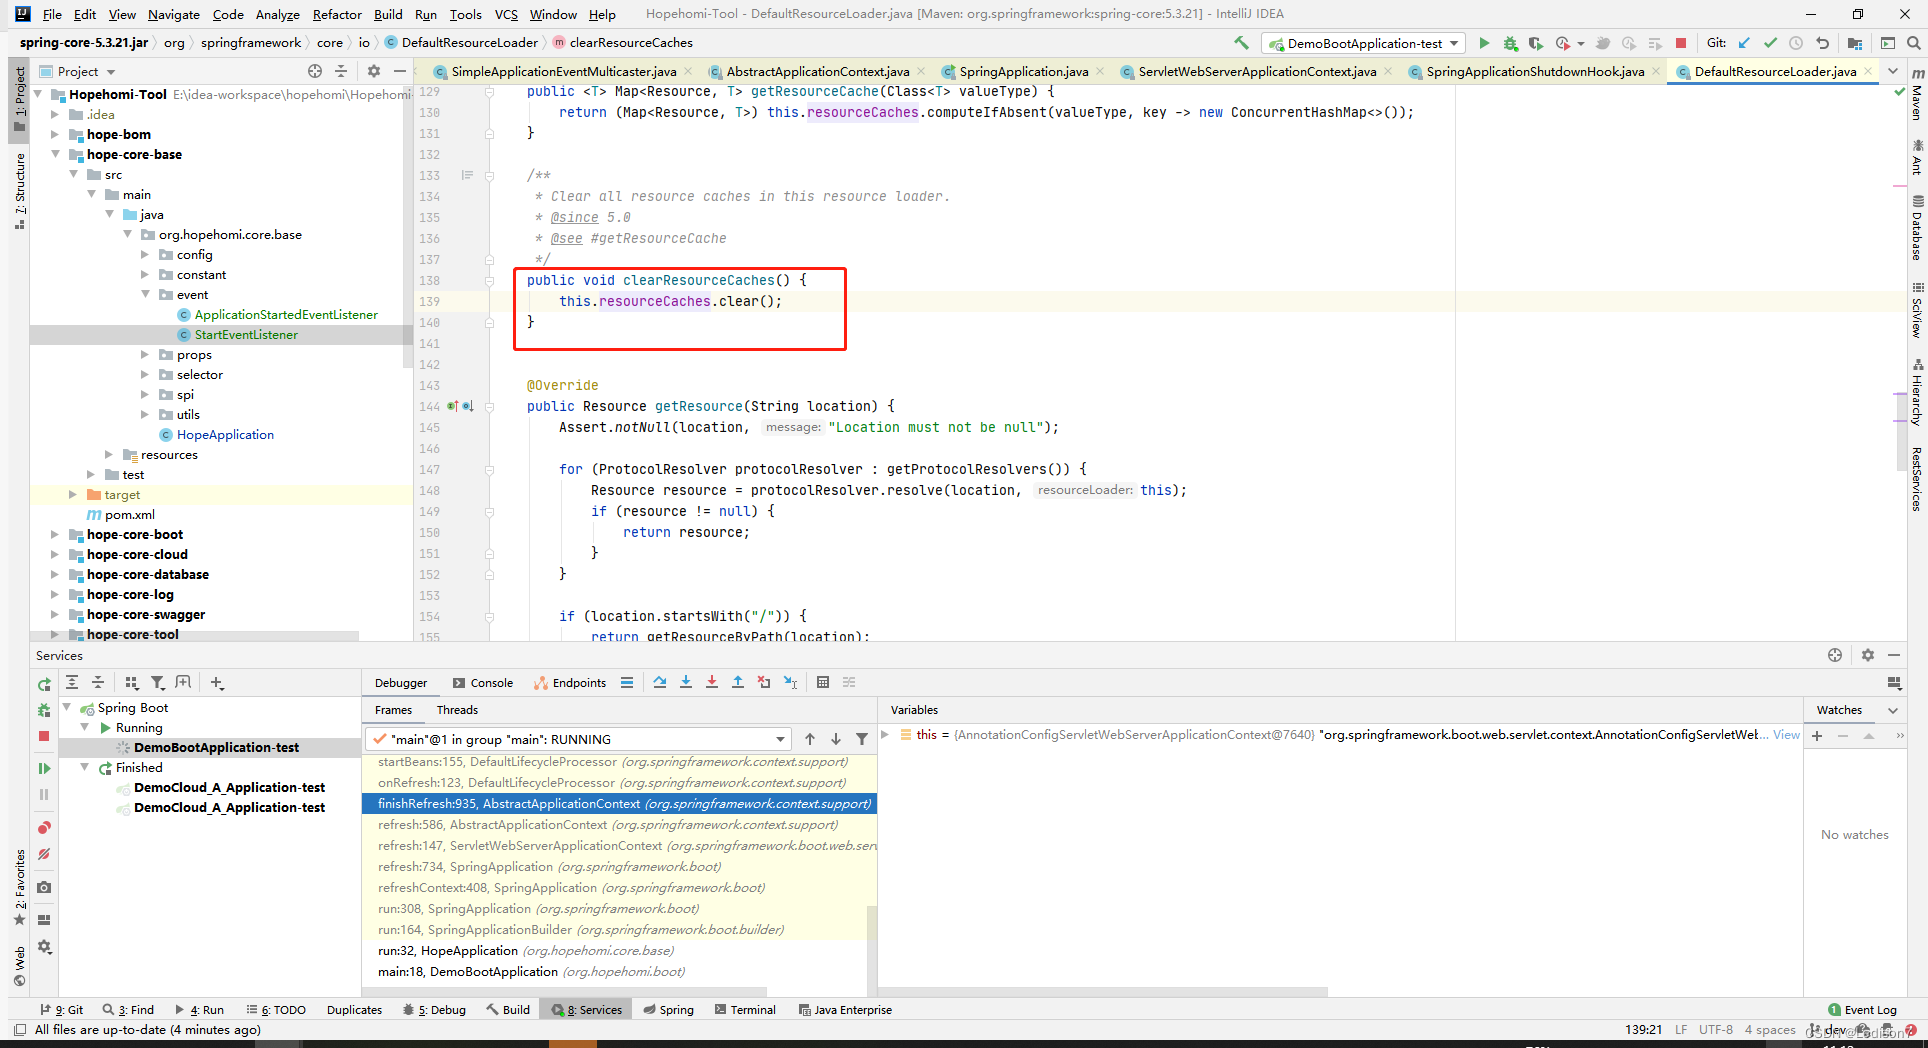The width and height of the screenshot is (1928, 1048).
Task: Open thread selector dropdown showing main RUNNING
Action: [x=579, y=739]
